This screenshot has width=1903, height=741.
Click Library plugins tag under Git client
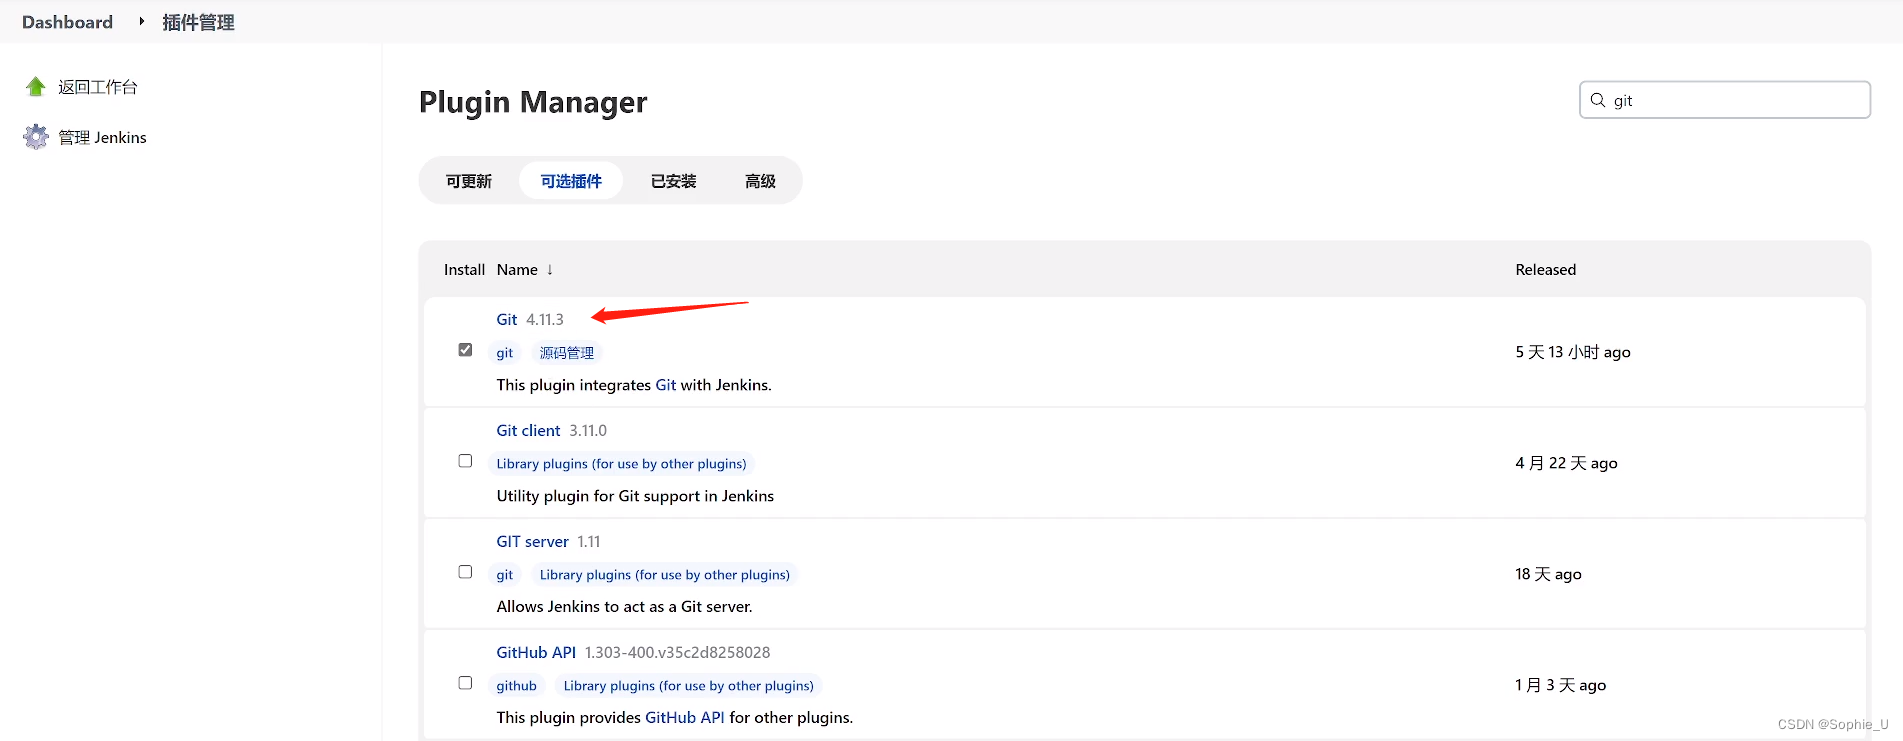point(621,464)
